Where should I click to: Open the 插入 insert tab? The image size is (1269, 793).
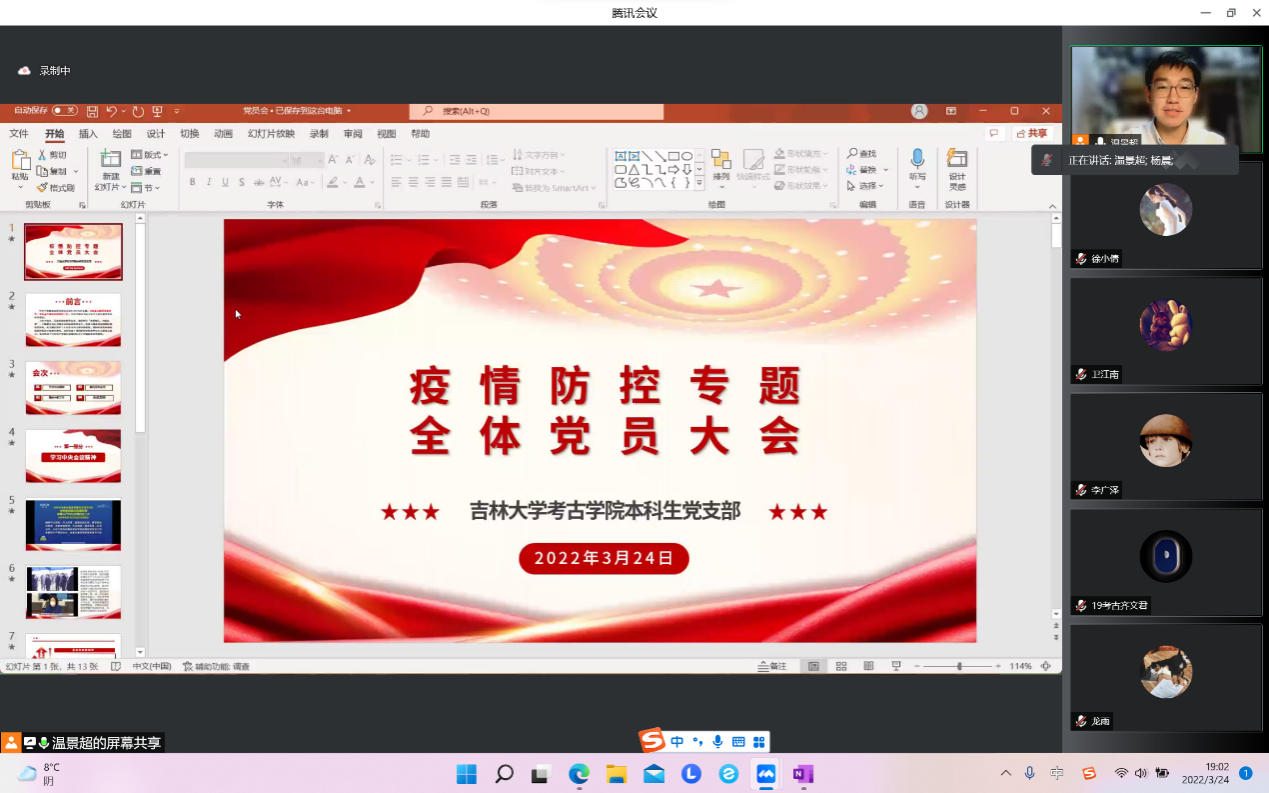pyautogui.click(x=88, y=134)
